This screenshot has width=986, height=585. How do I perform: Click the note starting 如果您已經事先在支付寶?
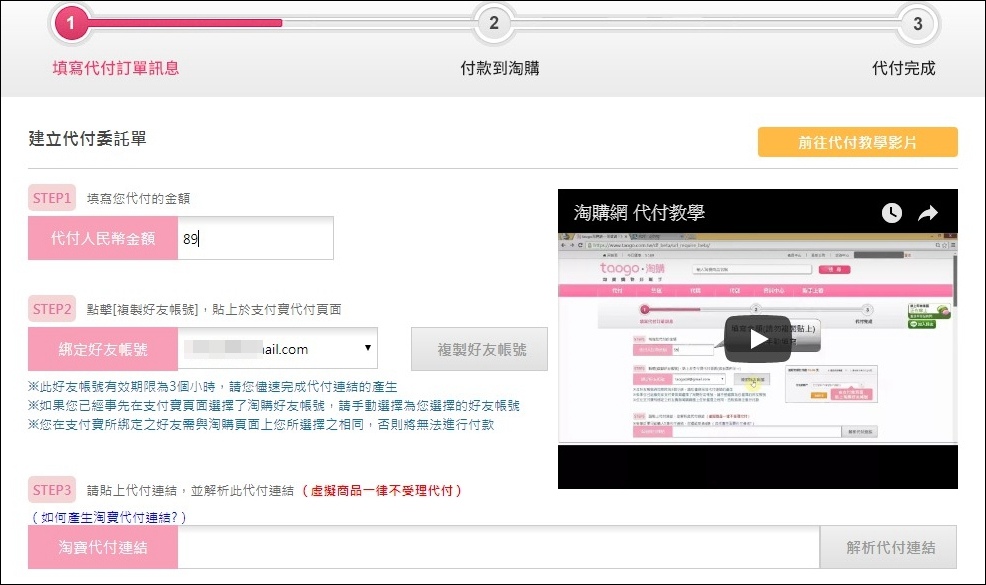pos(274,406)
